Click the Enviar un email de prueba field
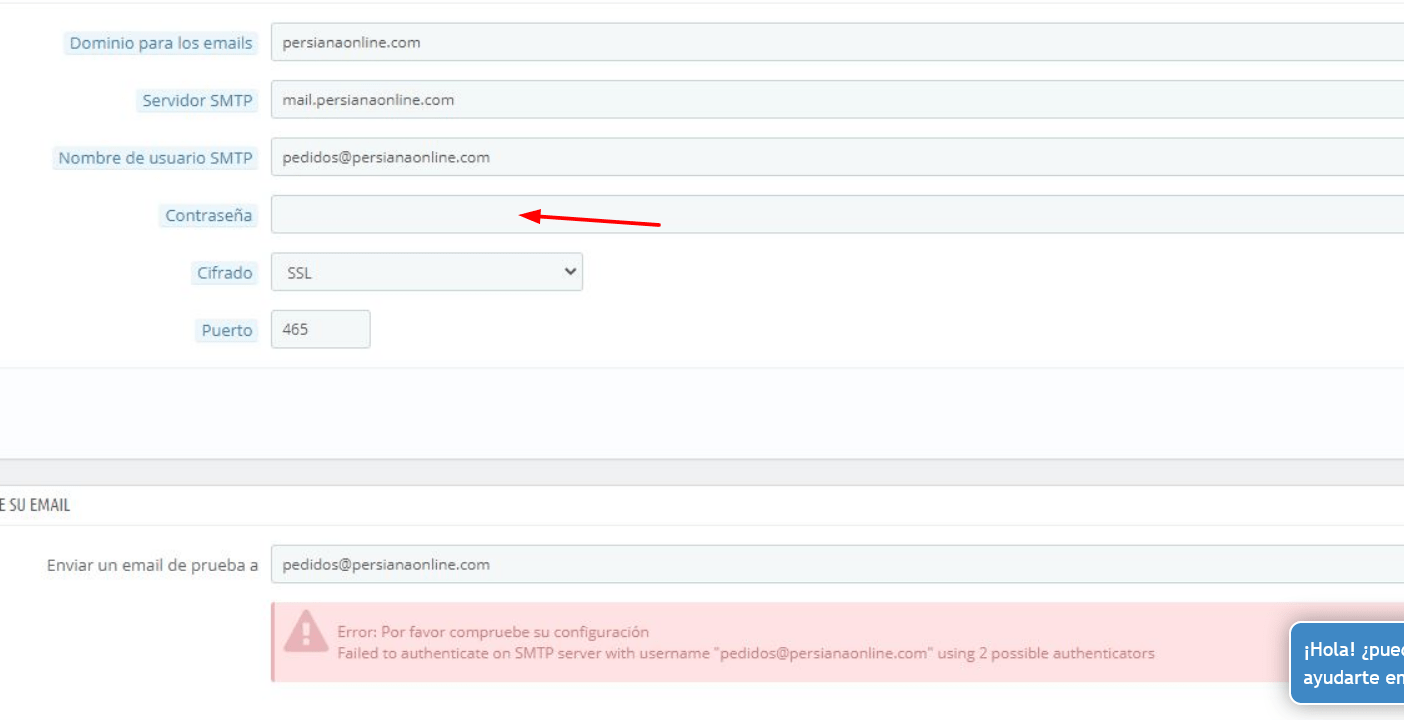Image resolution: width=1404 pixels, height=720 pixels. pos(837,564)
